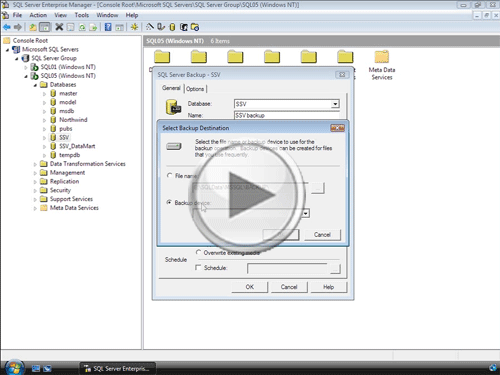This screenshot has width=500, height=375.
Task: Click the Register Server toolbar icon
Action: [x=161, y=27]
